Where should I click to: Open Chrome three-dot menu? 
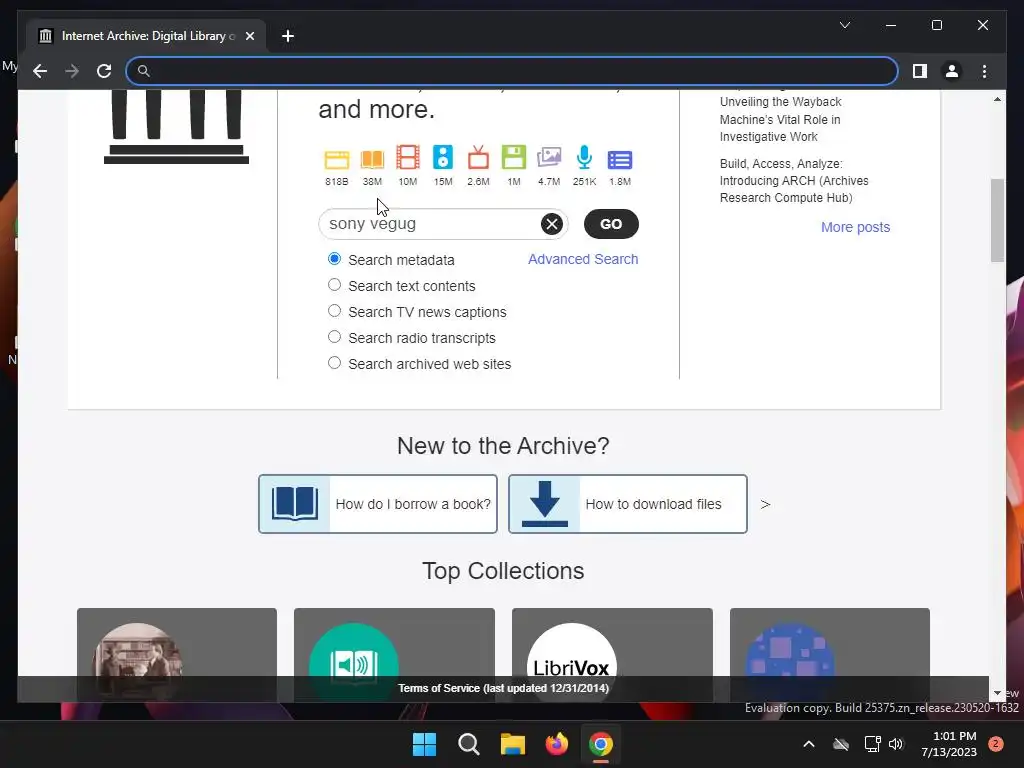click(x=984, y=71)
